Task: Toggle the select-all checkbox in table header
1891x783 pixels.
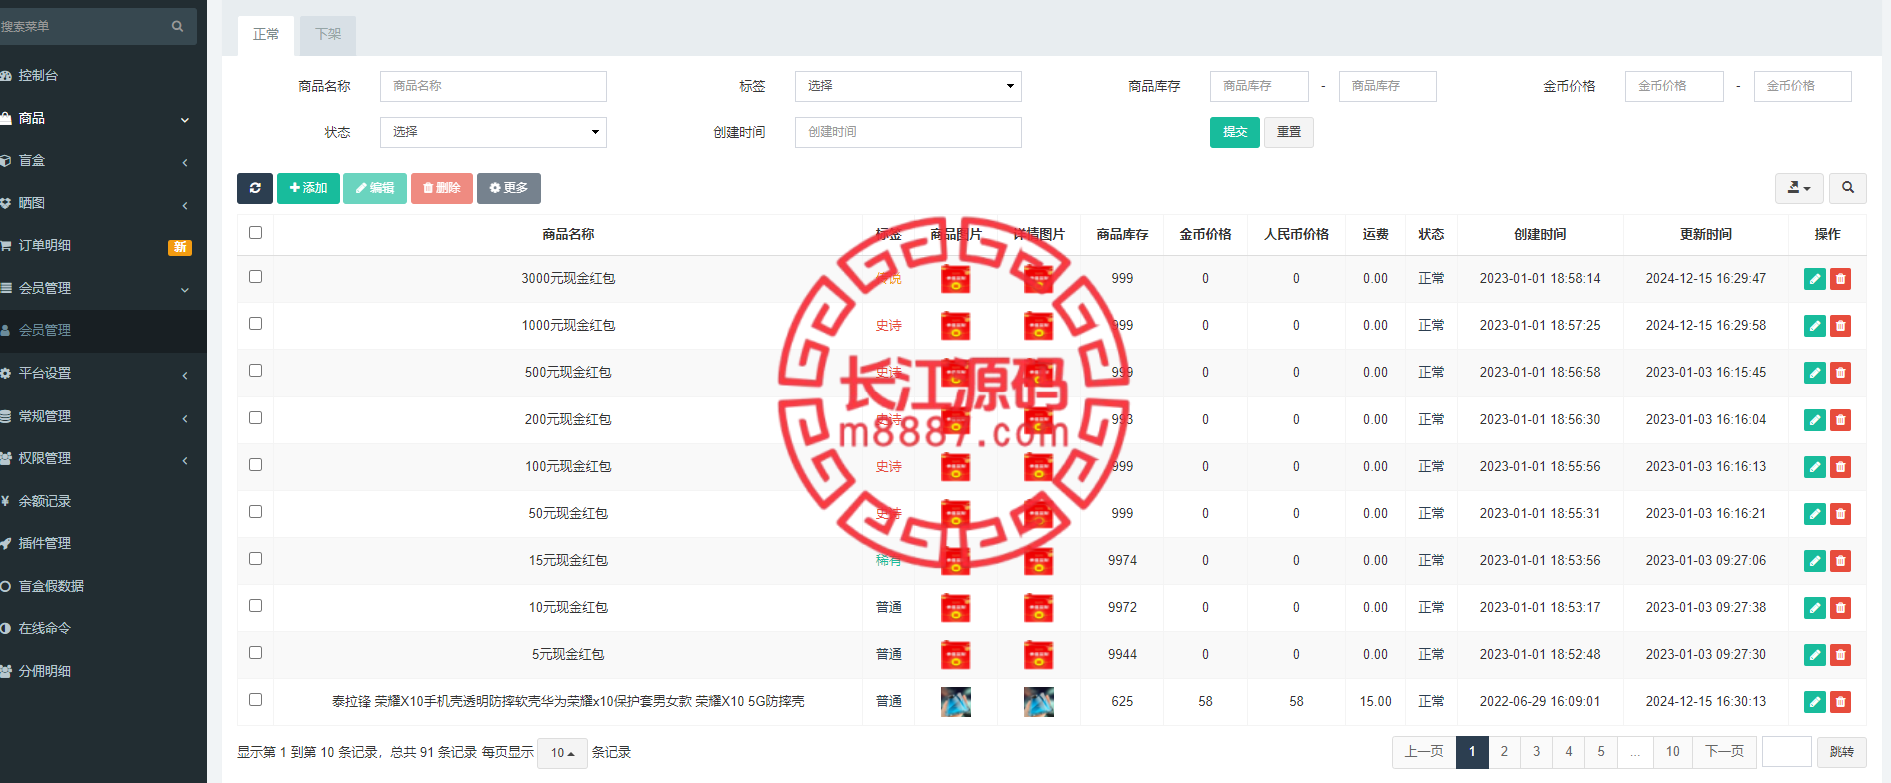Action: pos(255,233)
